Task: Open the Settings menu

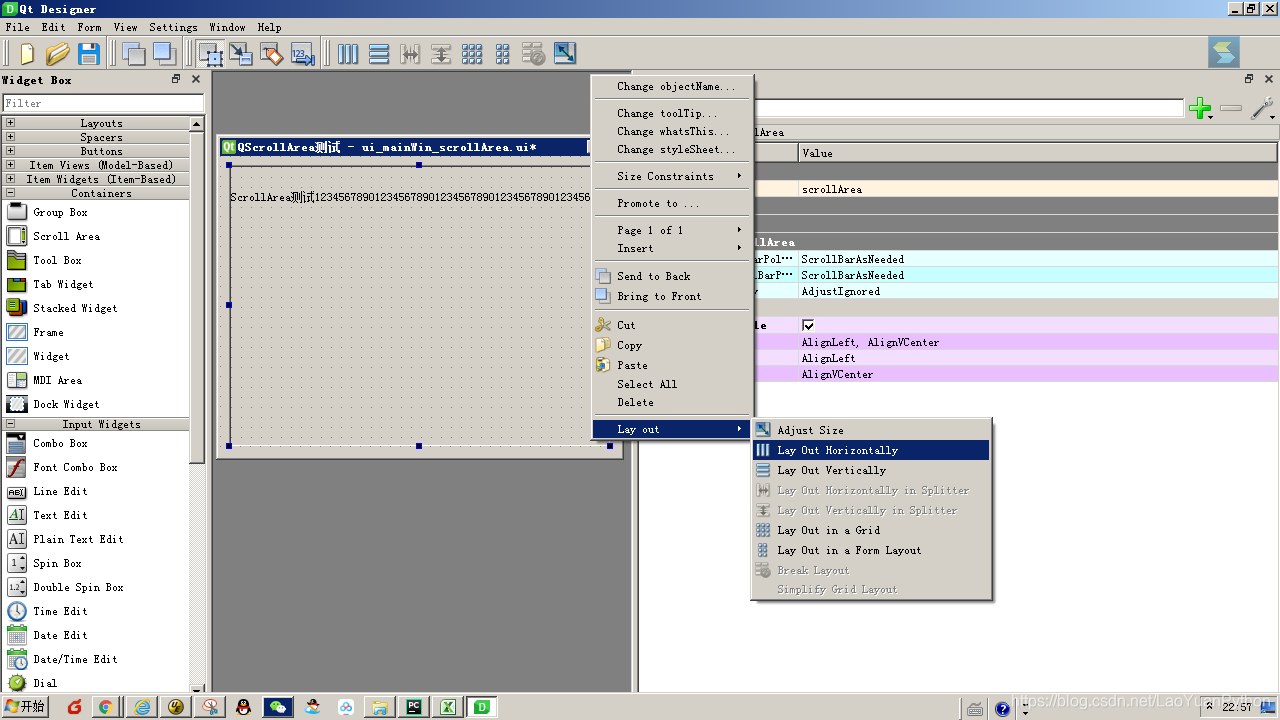Action: click(x=173, y=27)
